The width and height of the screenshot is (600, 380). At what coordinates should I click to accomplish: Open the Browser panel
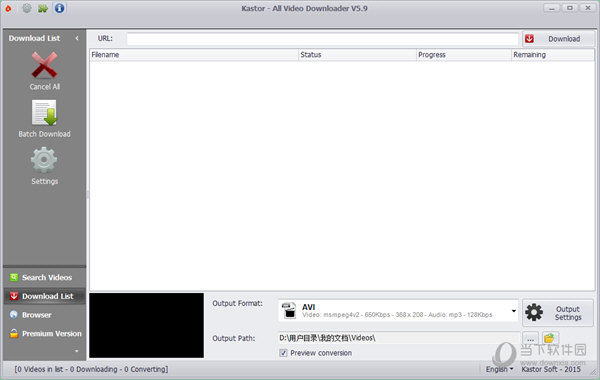(44, 315)
